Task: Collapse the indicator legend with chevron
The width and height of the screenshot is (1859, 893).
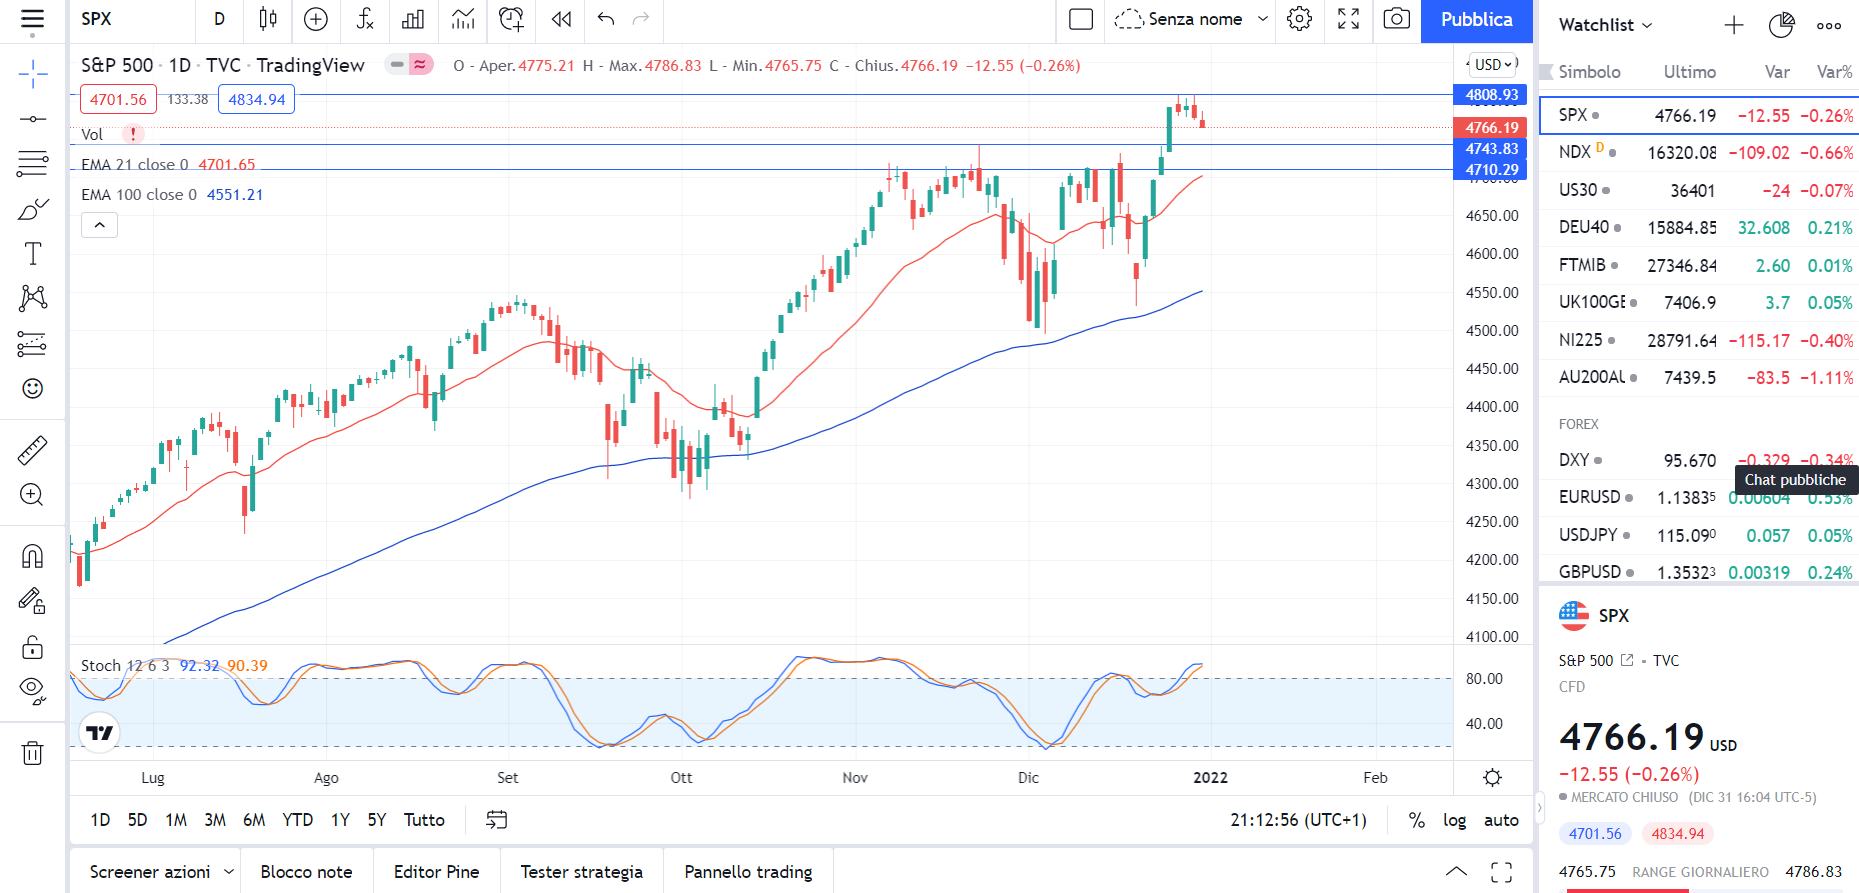Action: (x=100, y=225)
